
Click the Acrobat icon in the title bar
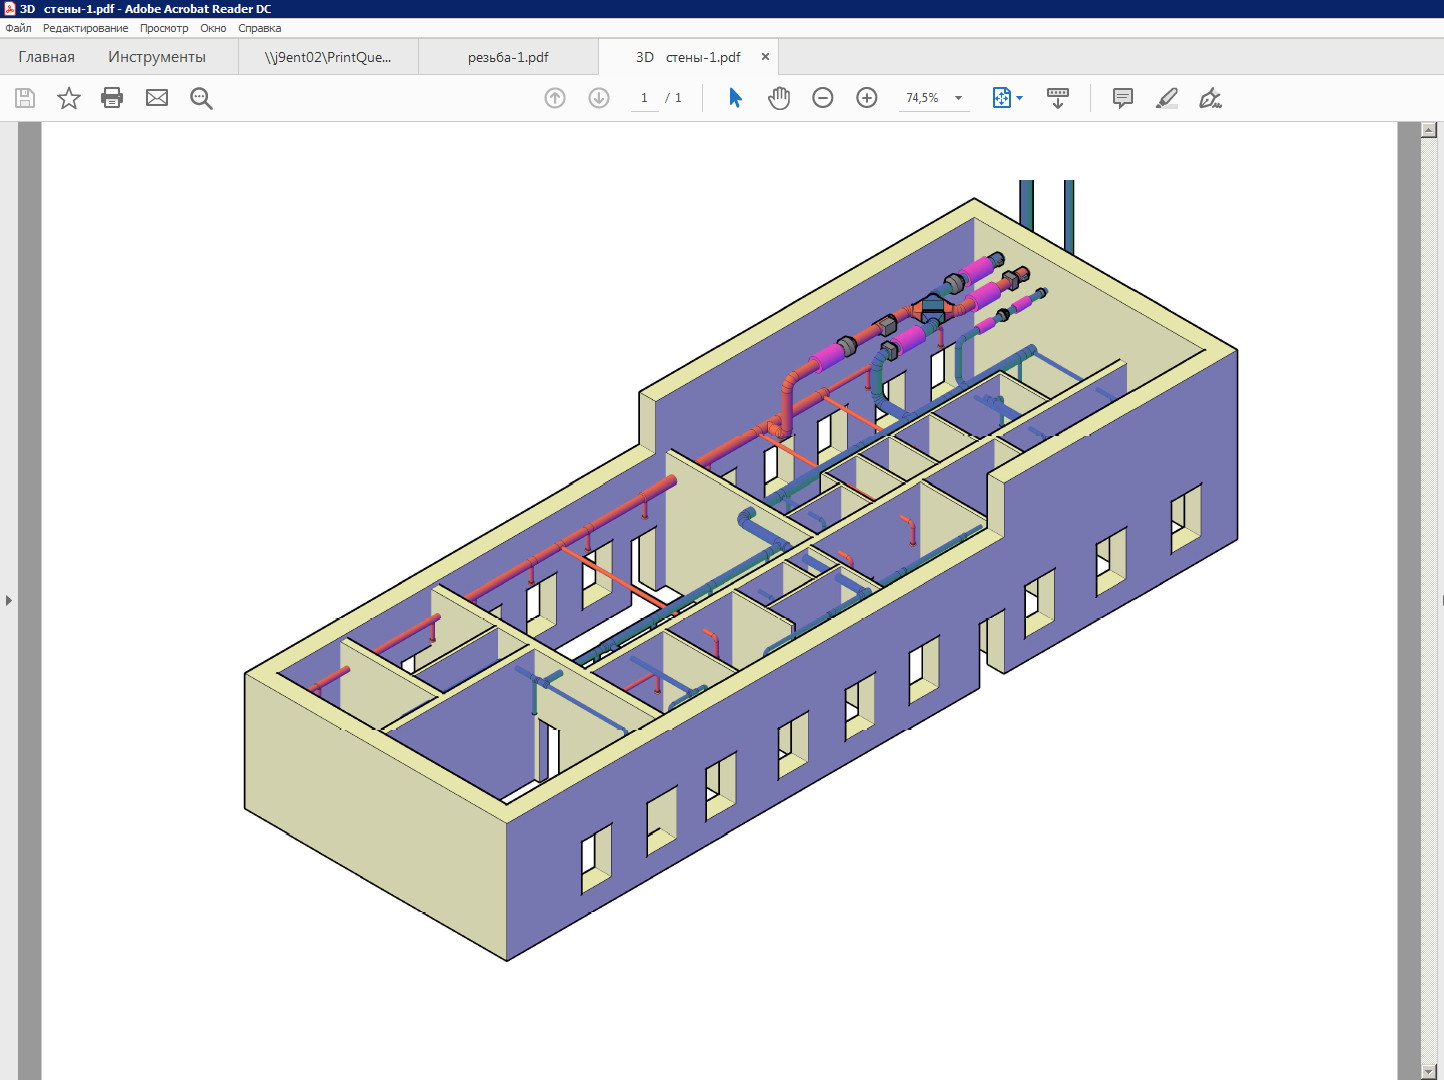point(9,9)
